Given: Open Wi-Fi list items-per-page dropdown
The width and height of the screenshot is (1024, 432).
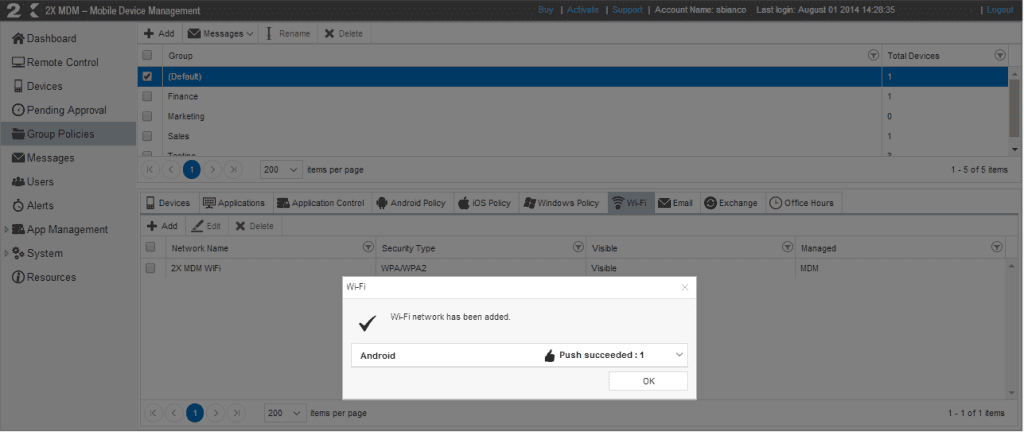Looking at the screenshot, I should click(x=285, y=413).
